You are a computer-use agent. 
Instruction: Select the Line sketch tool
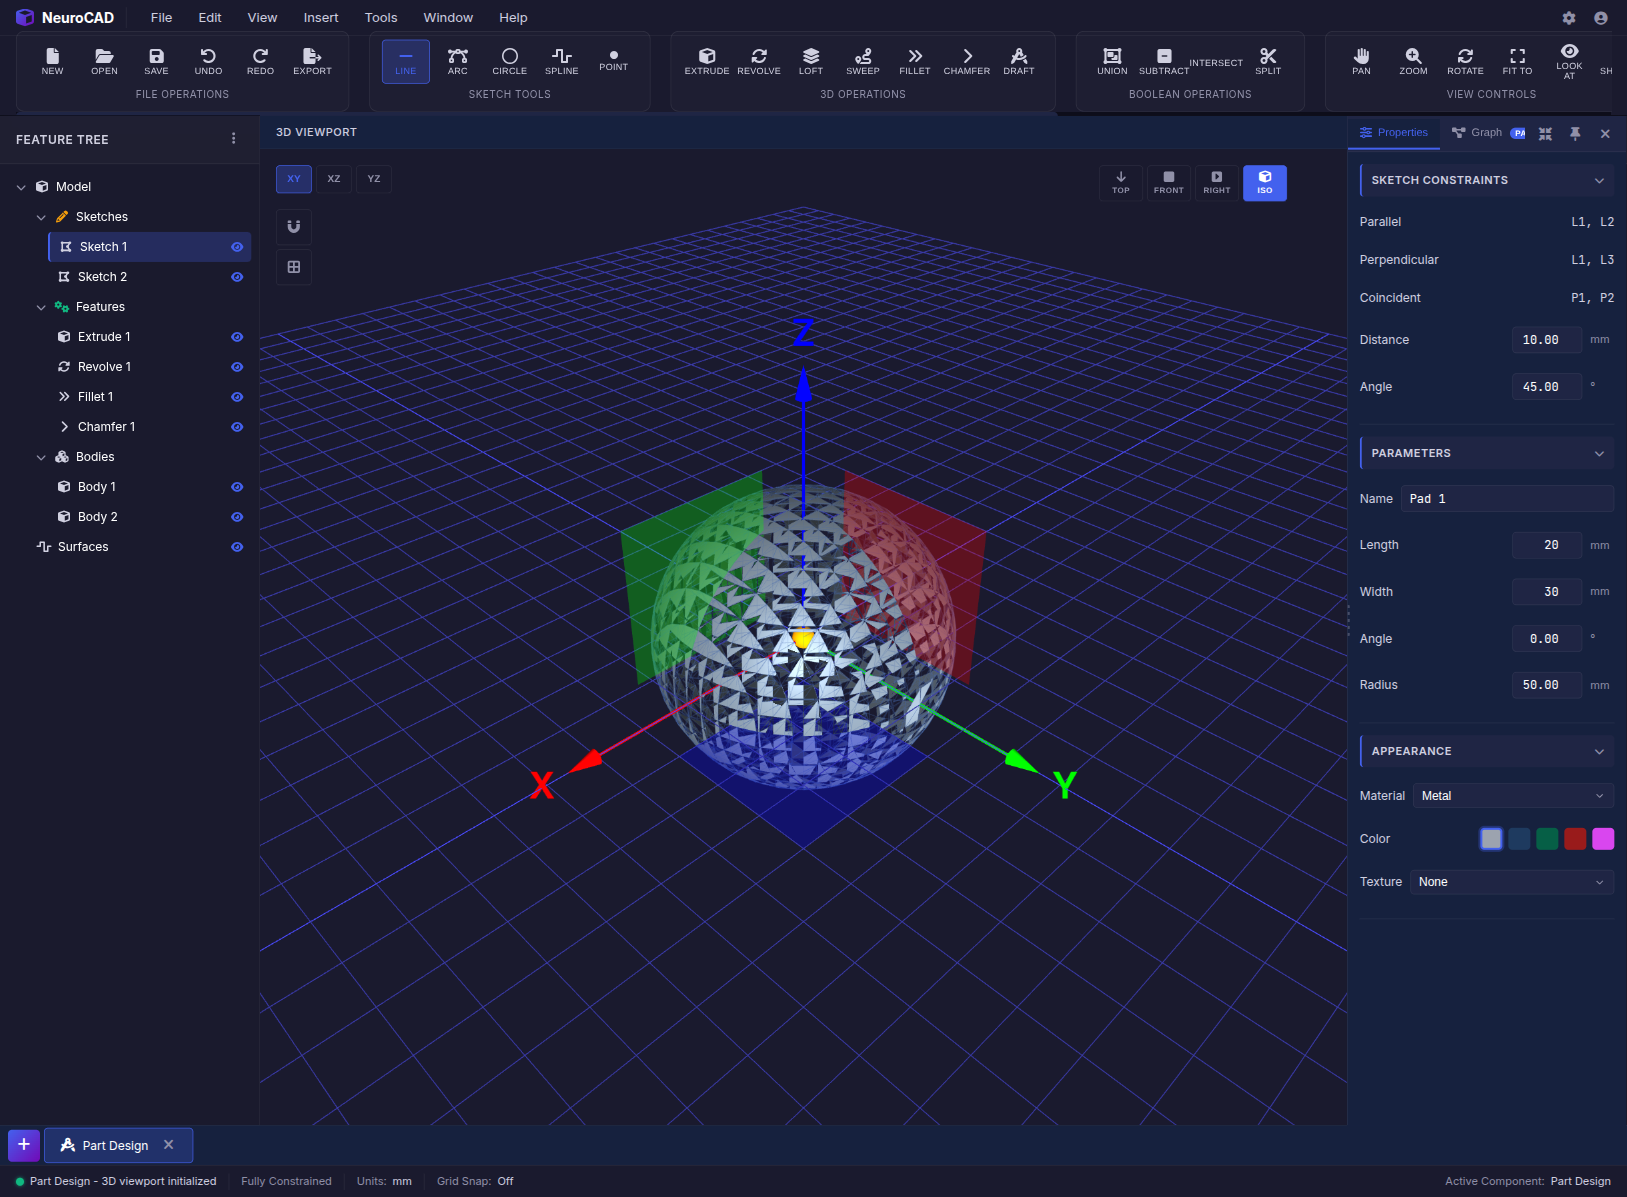[405, 61]
